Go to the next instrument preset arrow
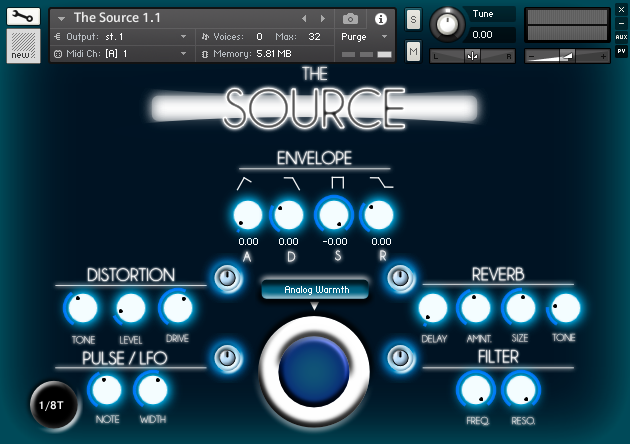This screenshot has height=444, width=630. (322, 18)
